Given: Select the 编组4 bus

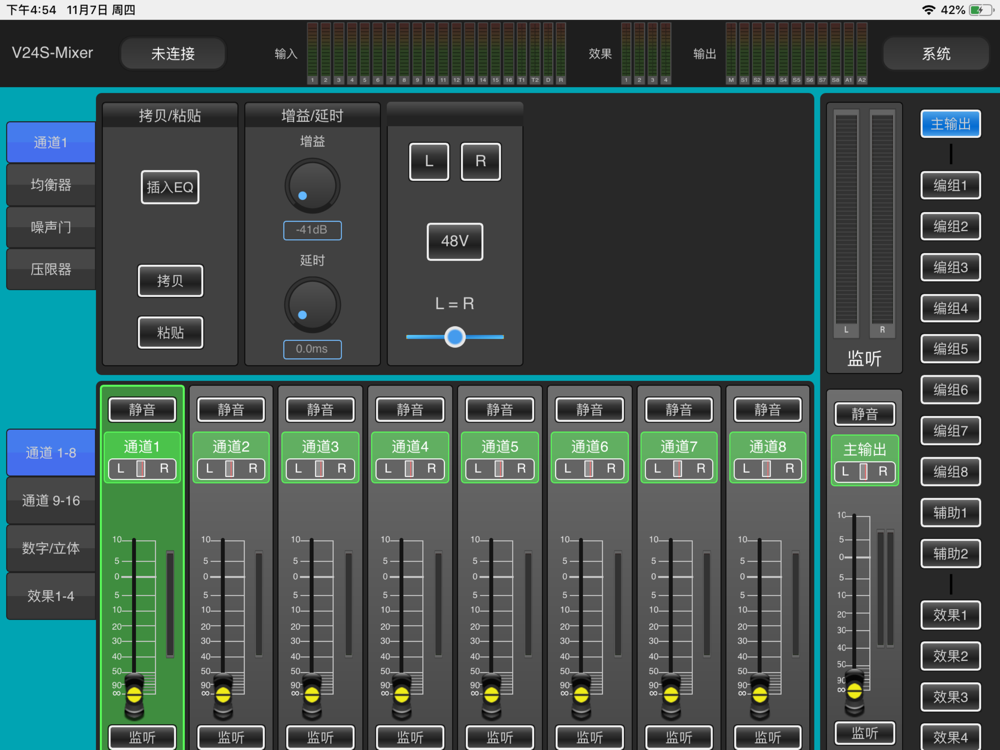Looking at the screenshot, I should click(950, 308).
